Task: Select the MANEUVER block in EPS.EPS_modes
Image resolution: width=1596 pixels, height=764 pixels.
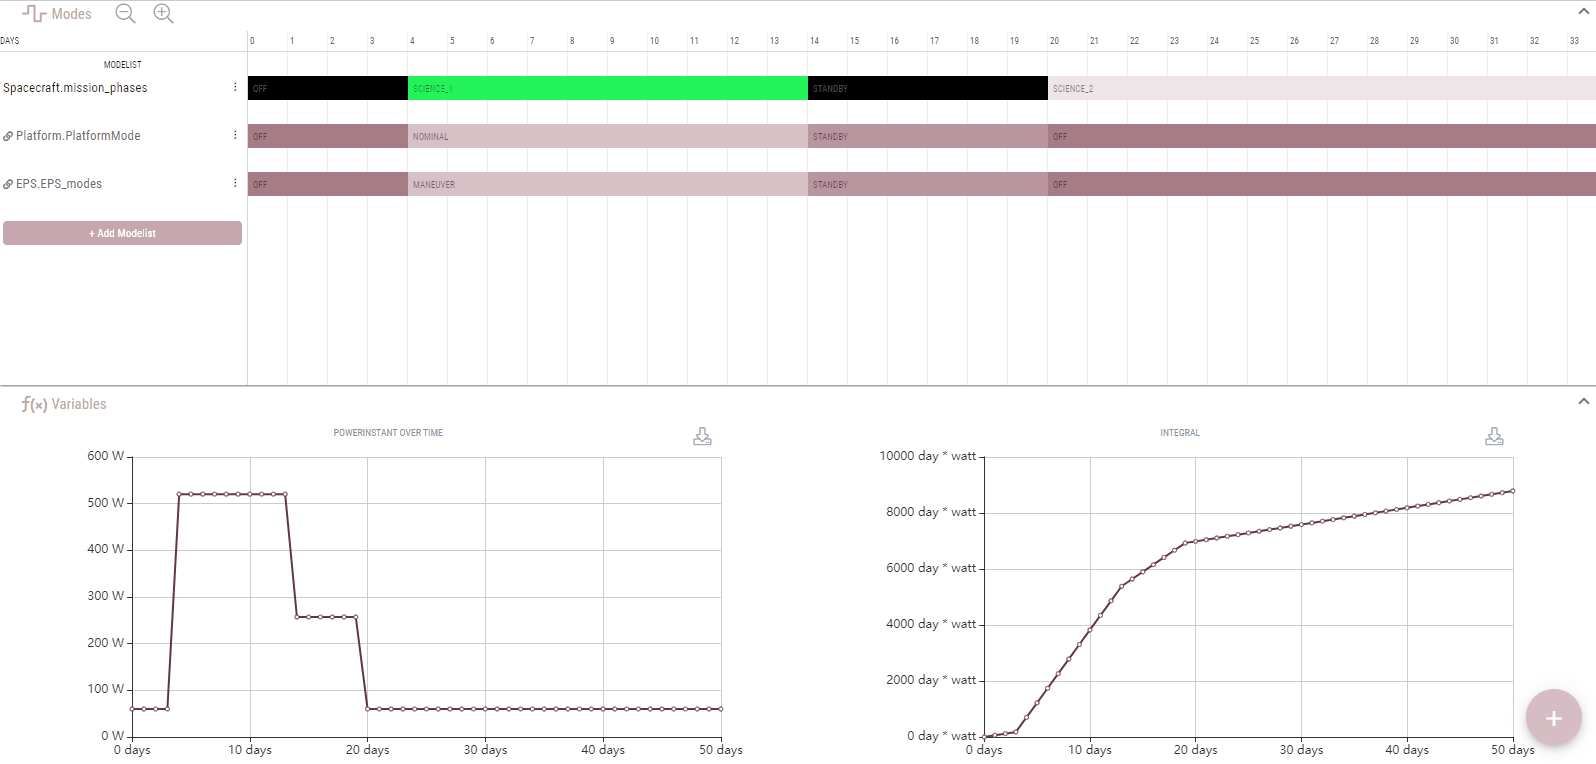Action: coord(608,184)
